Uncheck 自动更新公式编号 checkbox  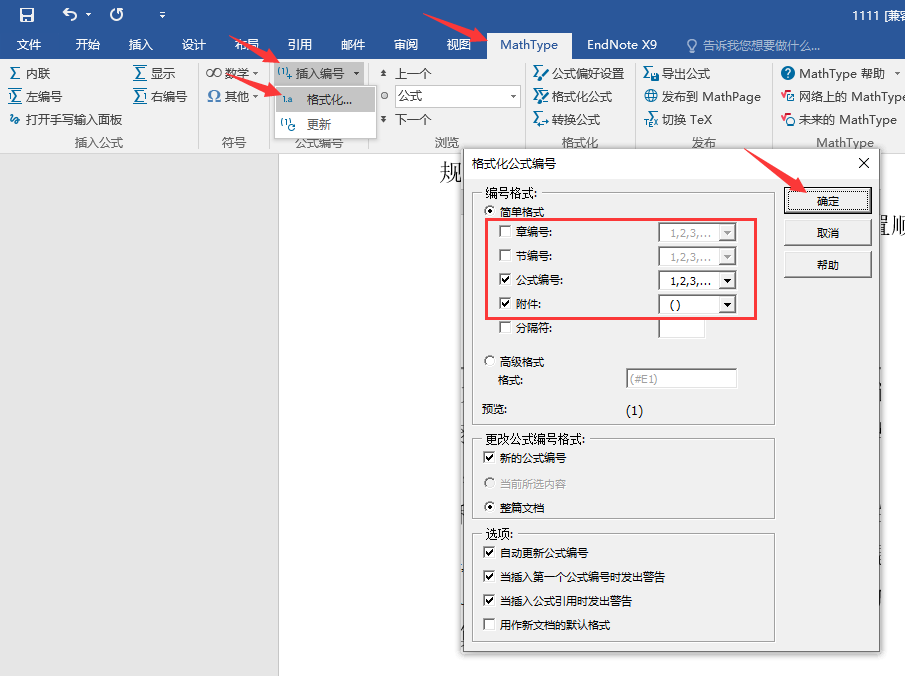pyautogui.click(x=489, y=552)
